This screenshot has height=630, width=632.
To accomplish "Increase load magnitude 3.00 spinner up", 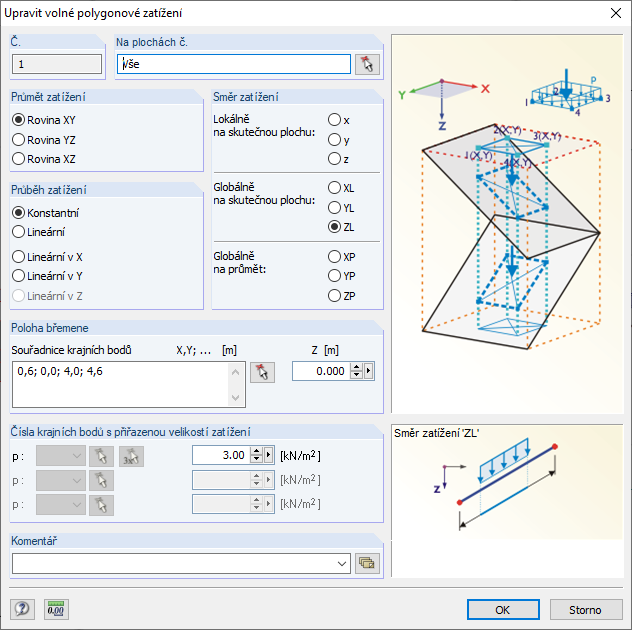I will click(256, 451).
